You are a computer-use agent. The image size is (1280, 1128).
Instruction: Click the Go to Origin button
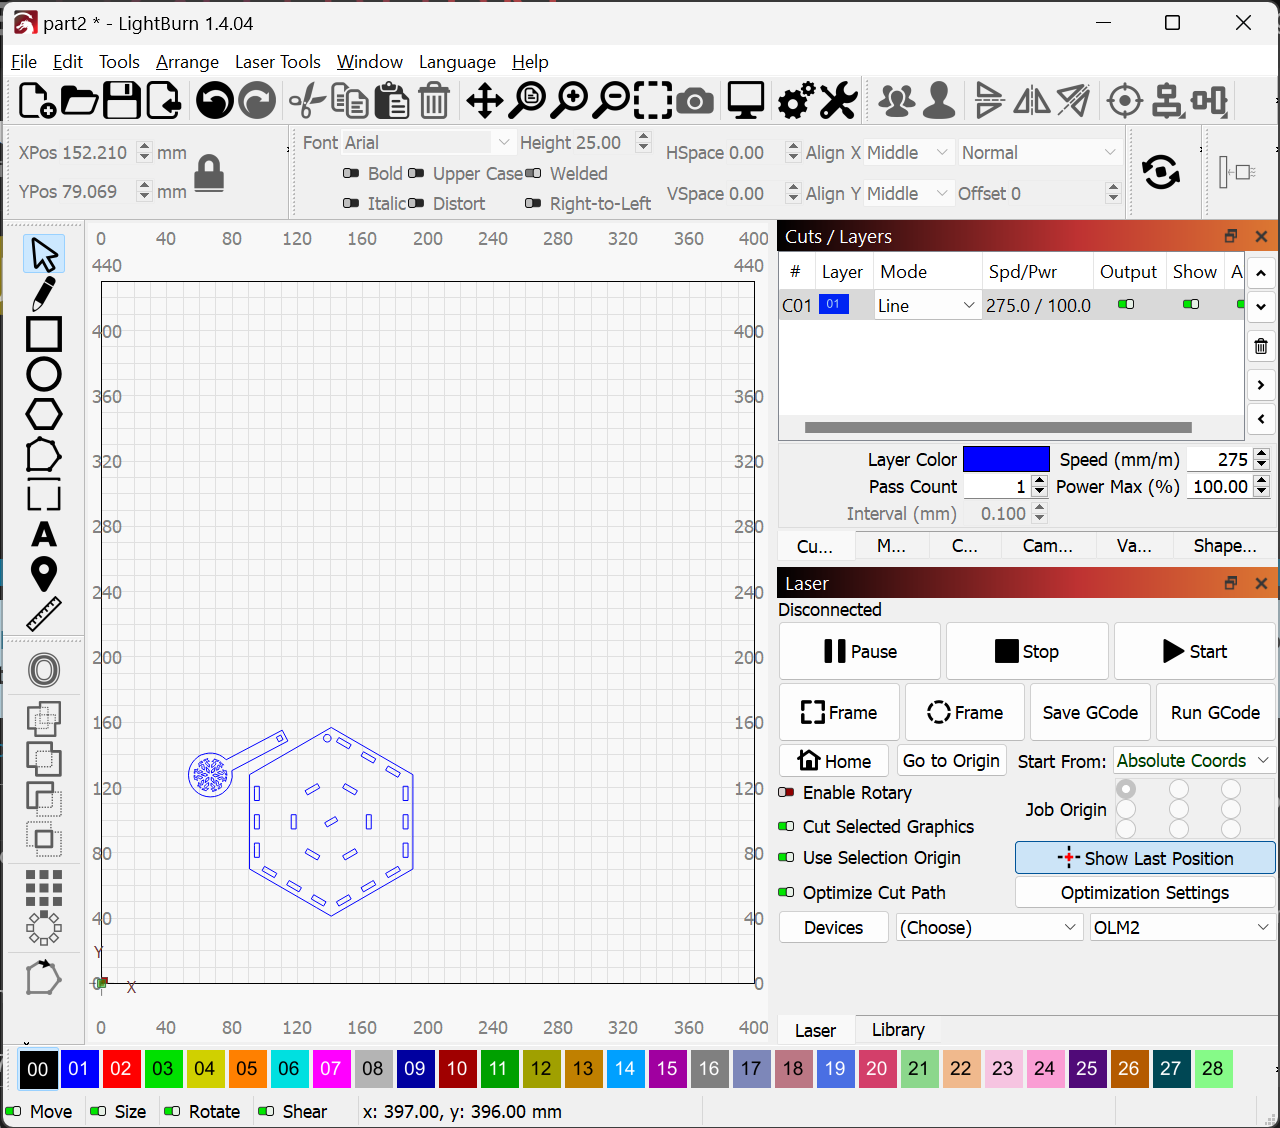pyautogui.click(x=951, y=761)
